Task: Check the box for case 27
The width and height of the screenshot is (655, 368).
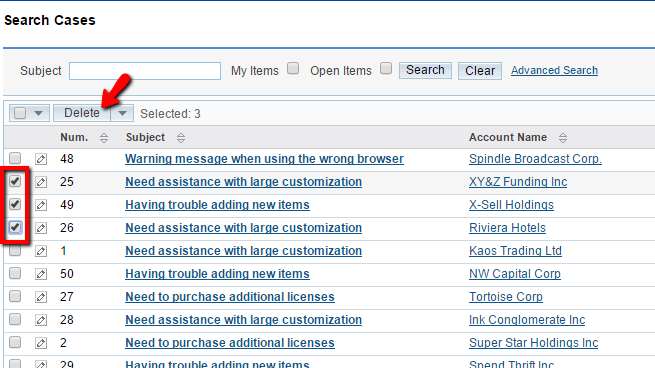Action: tap(15, 296)
